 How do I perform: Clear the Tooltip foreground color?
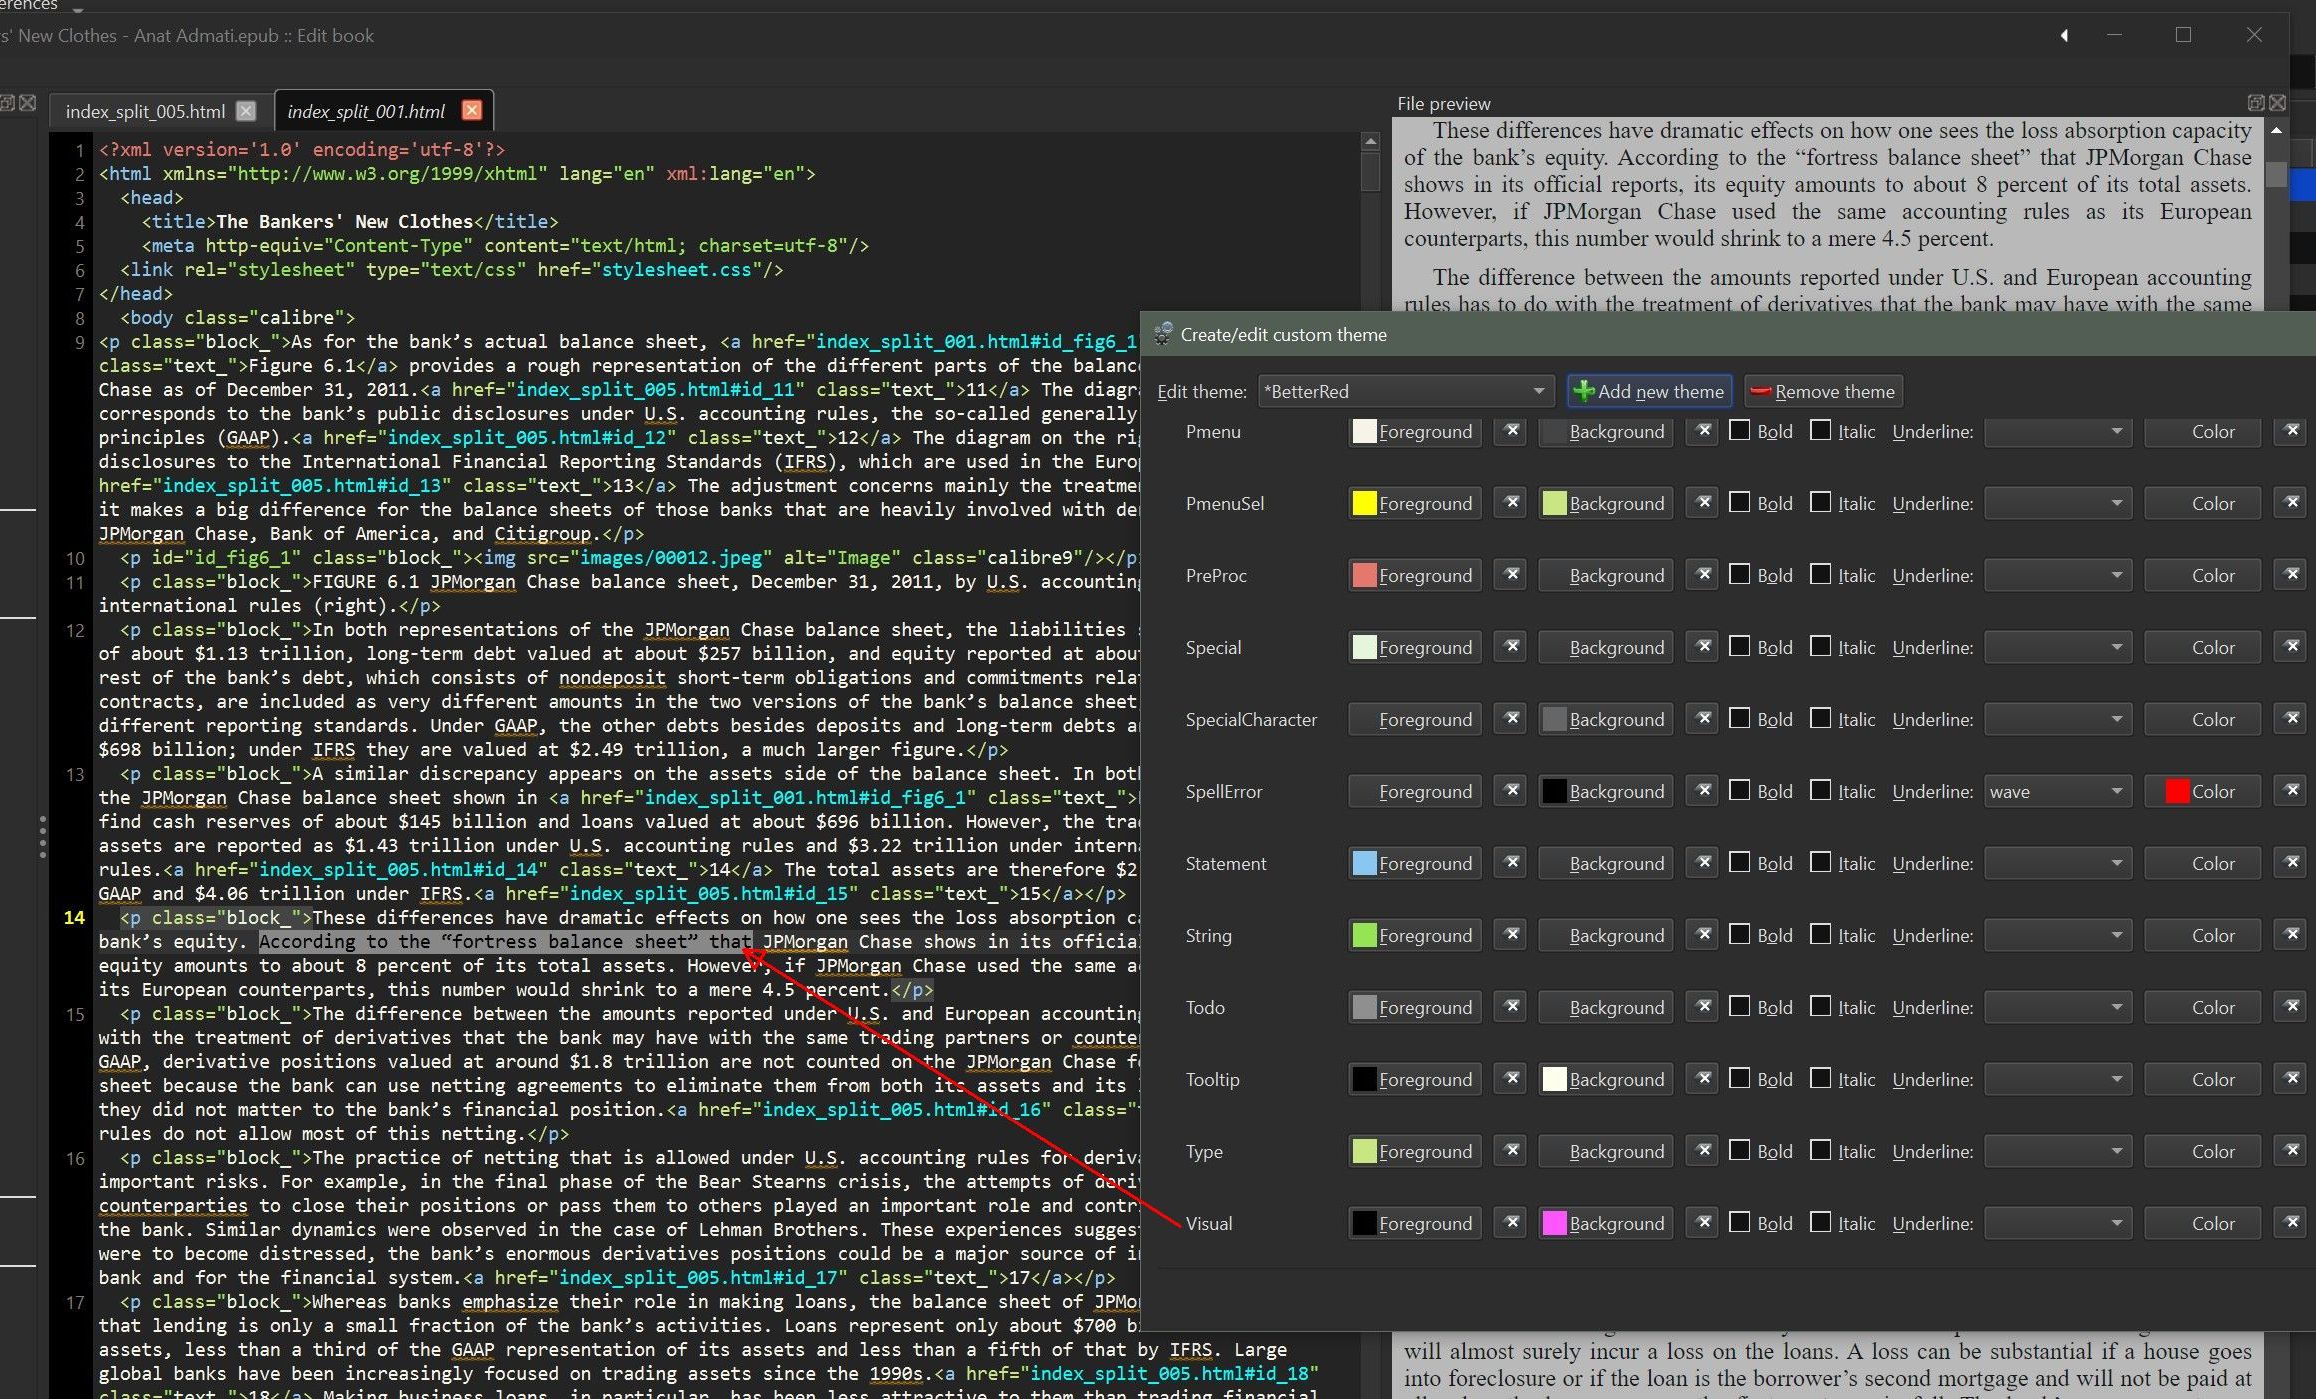[x=1512, y=1079]
